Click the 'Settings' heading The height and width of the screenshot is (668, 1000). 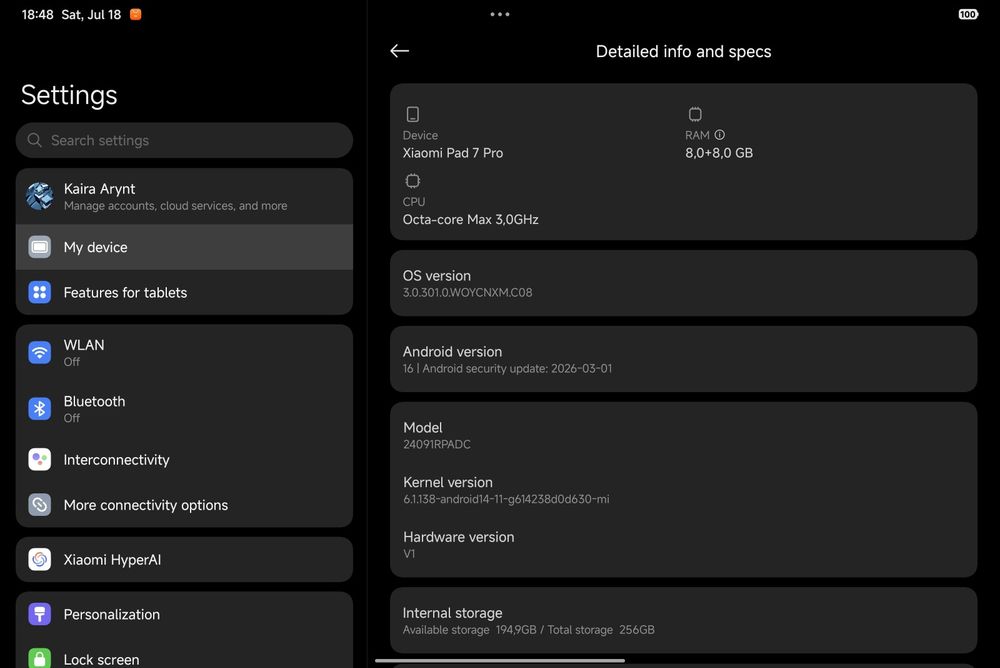click(69, 95)
